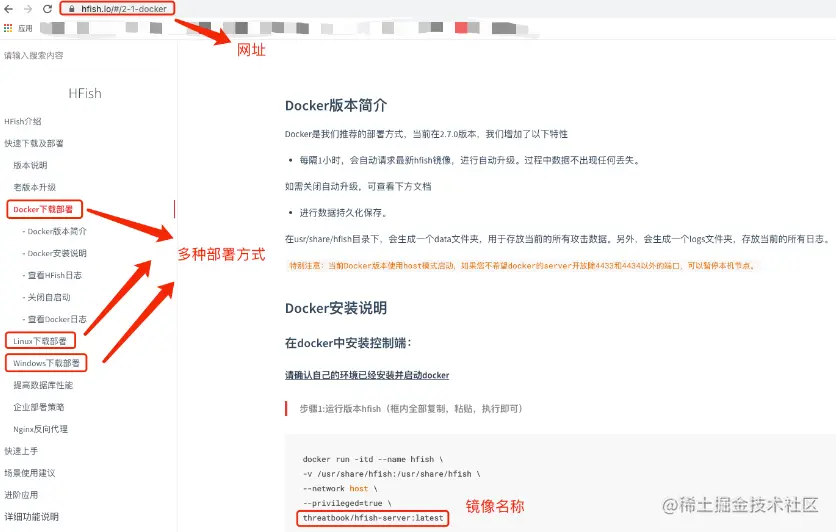
Task: Click code line docker run -itd --name hfish
Action: (373, 459)
